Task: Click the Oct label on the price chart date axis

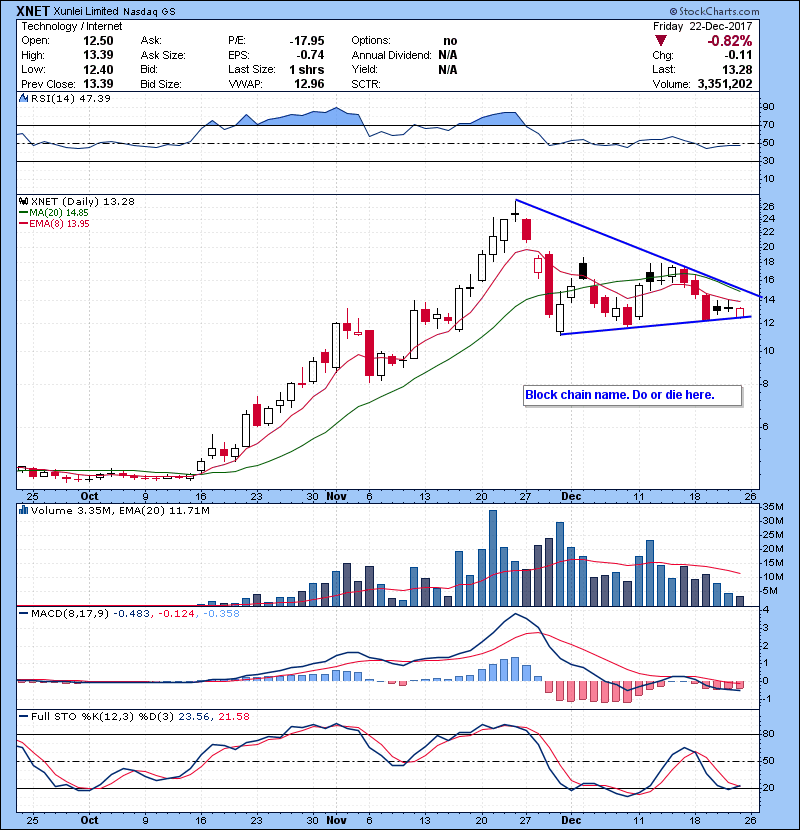Action: (89, 496)
